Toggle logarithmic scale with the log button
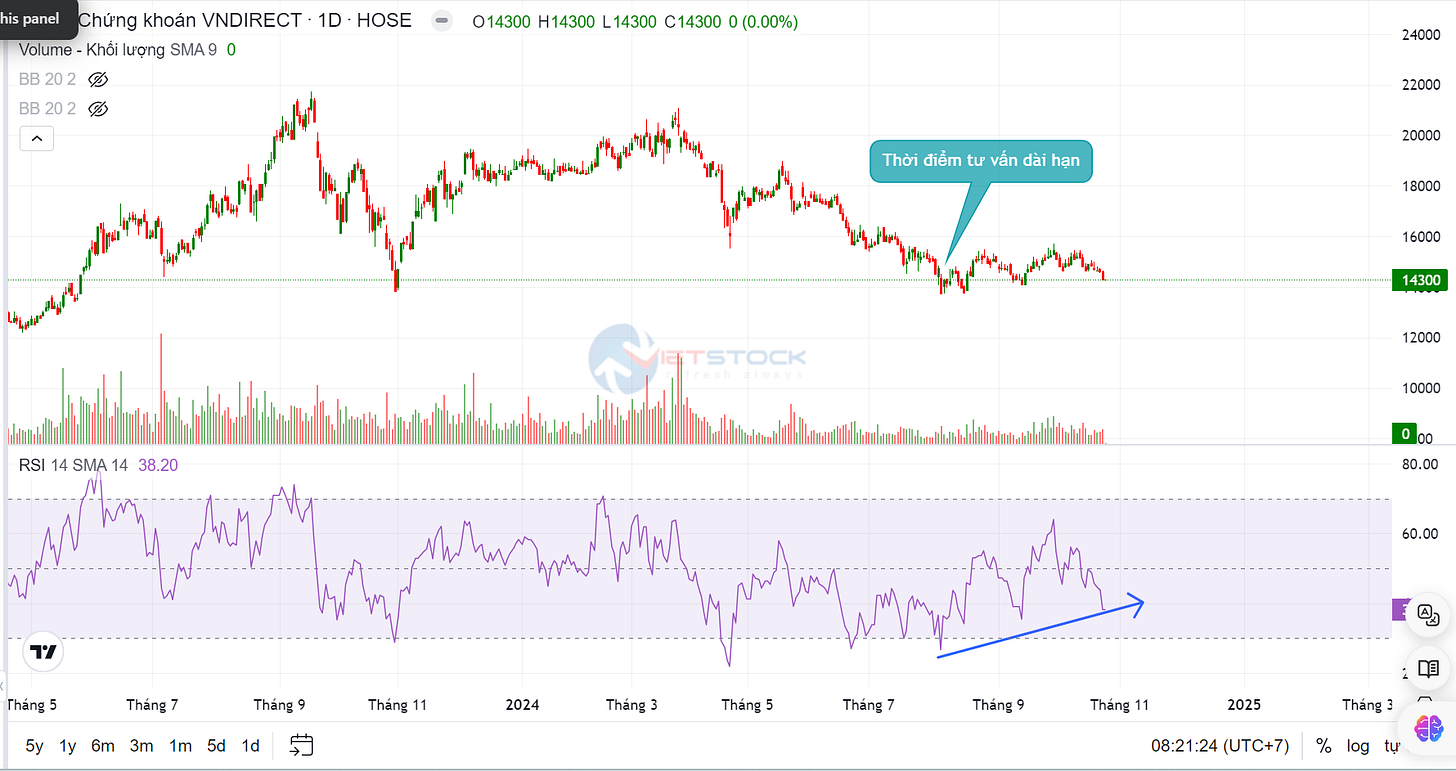Screen dimensions: 1456x771 click(x=1358, y=746)
